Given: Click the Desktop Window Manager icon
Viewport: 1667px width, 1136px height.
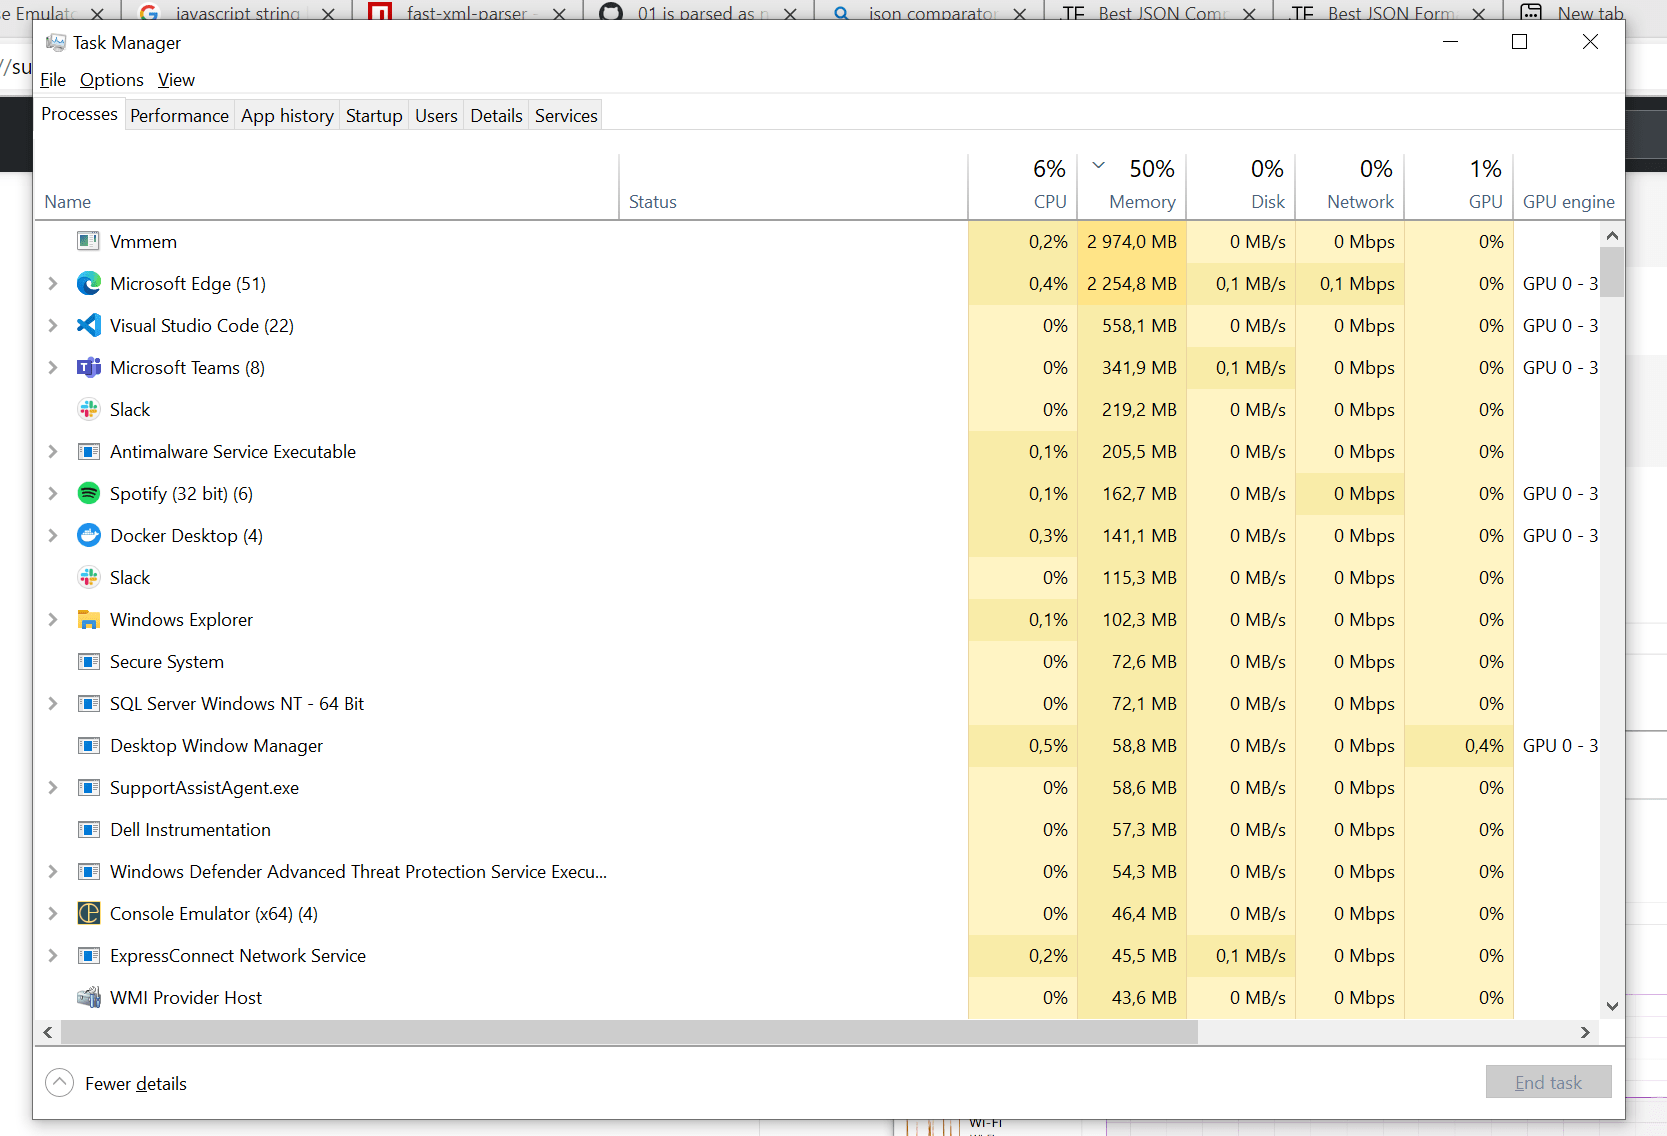Looking at the screenshot, I should point(89,745).
